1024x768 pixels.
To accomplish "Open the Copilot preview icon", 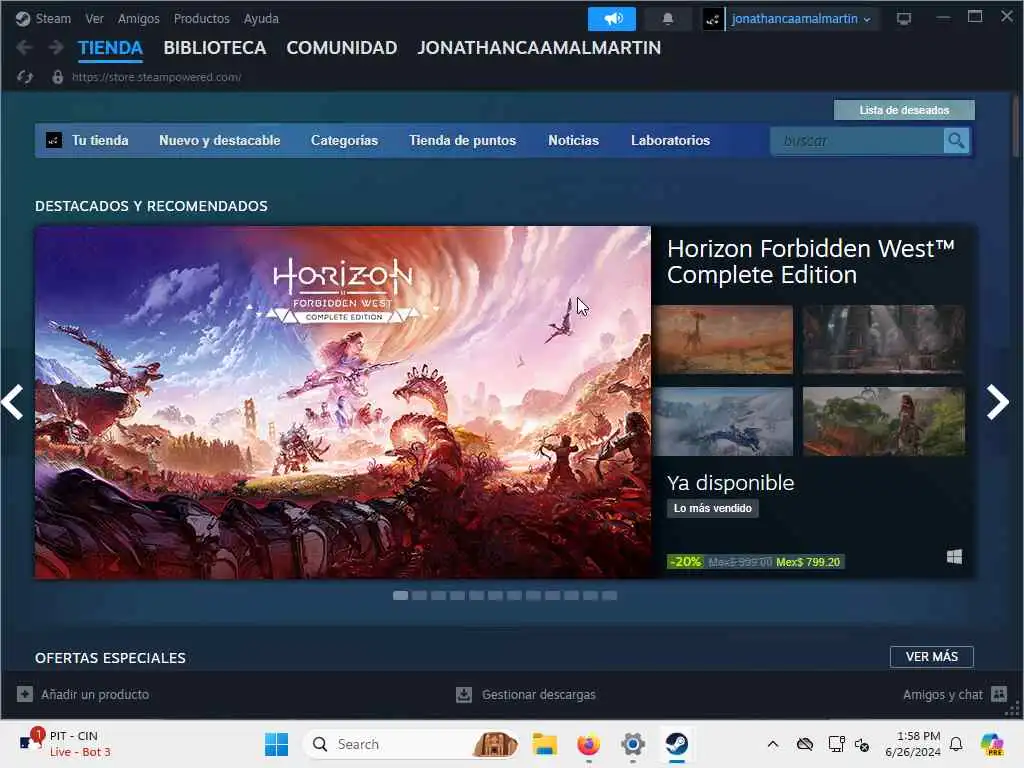I will point(992,744).
